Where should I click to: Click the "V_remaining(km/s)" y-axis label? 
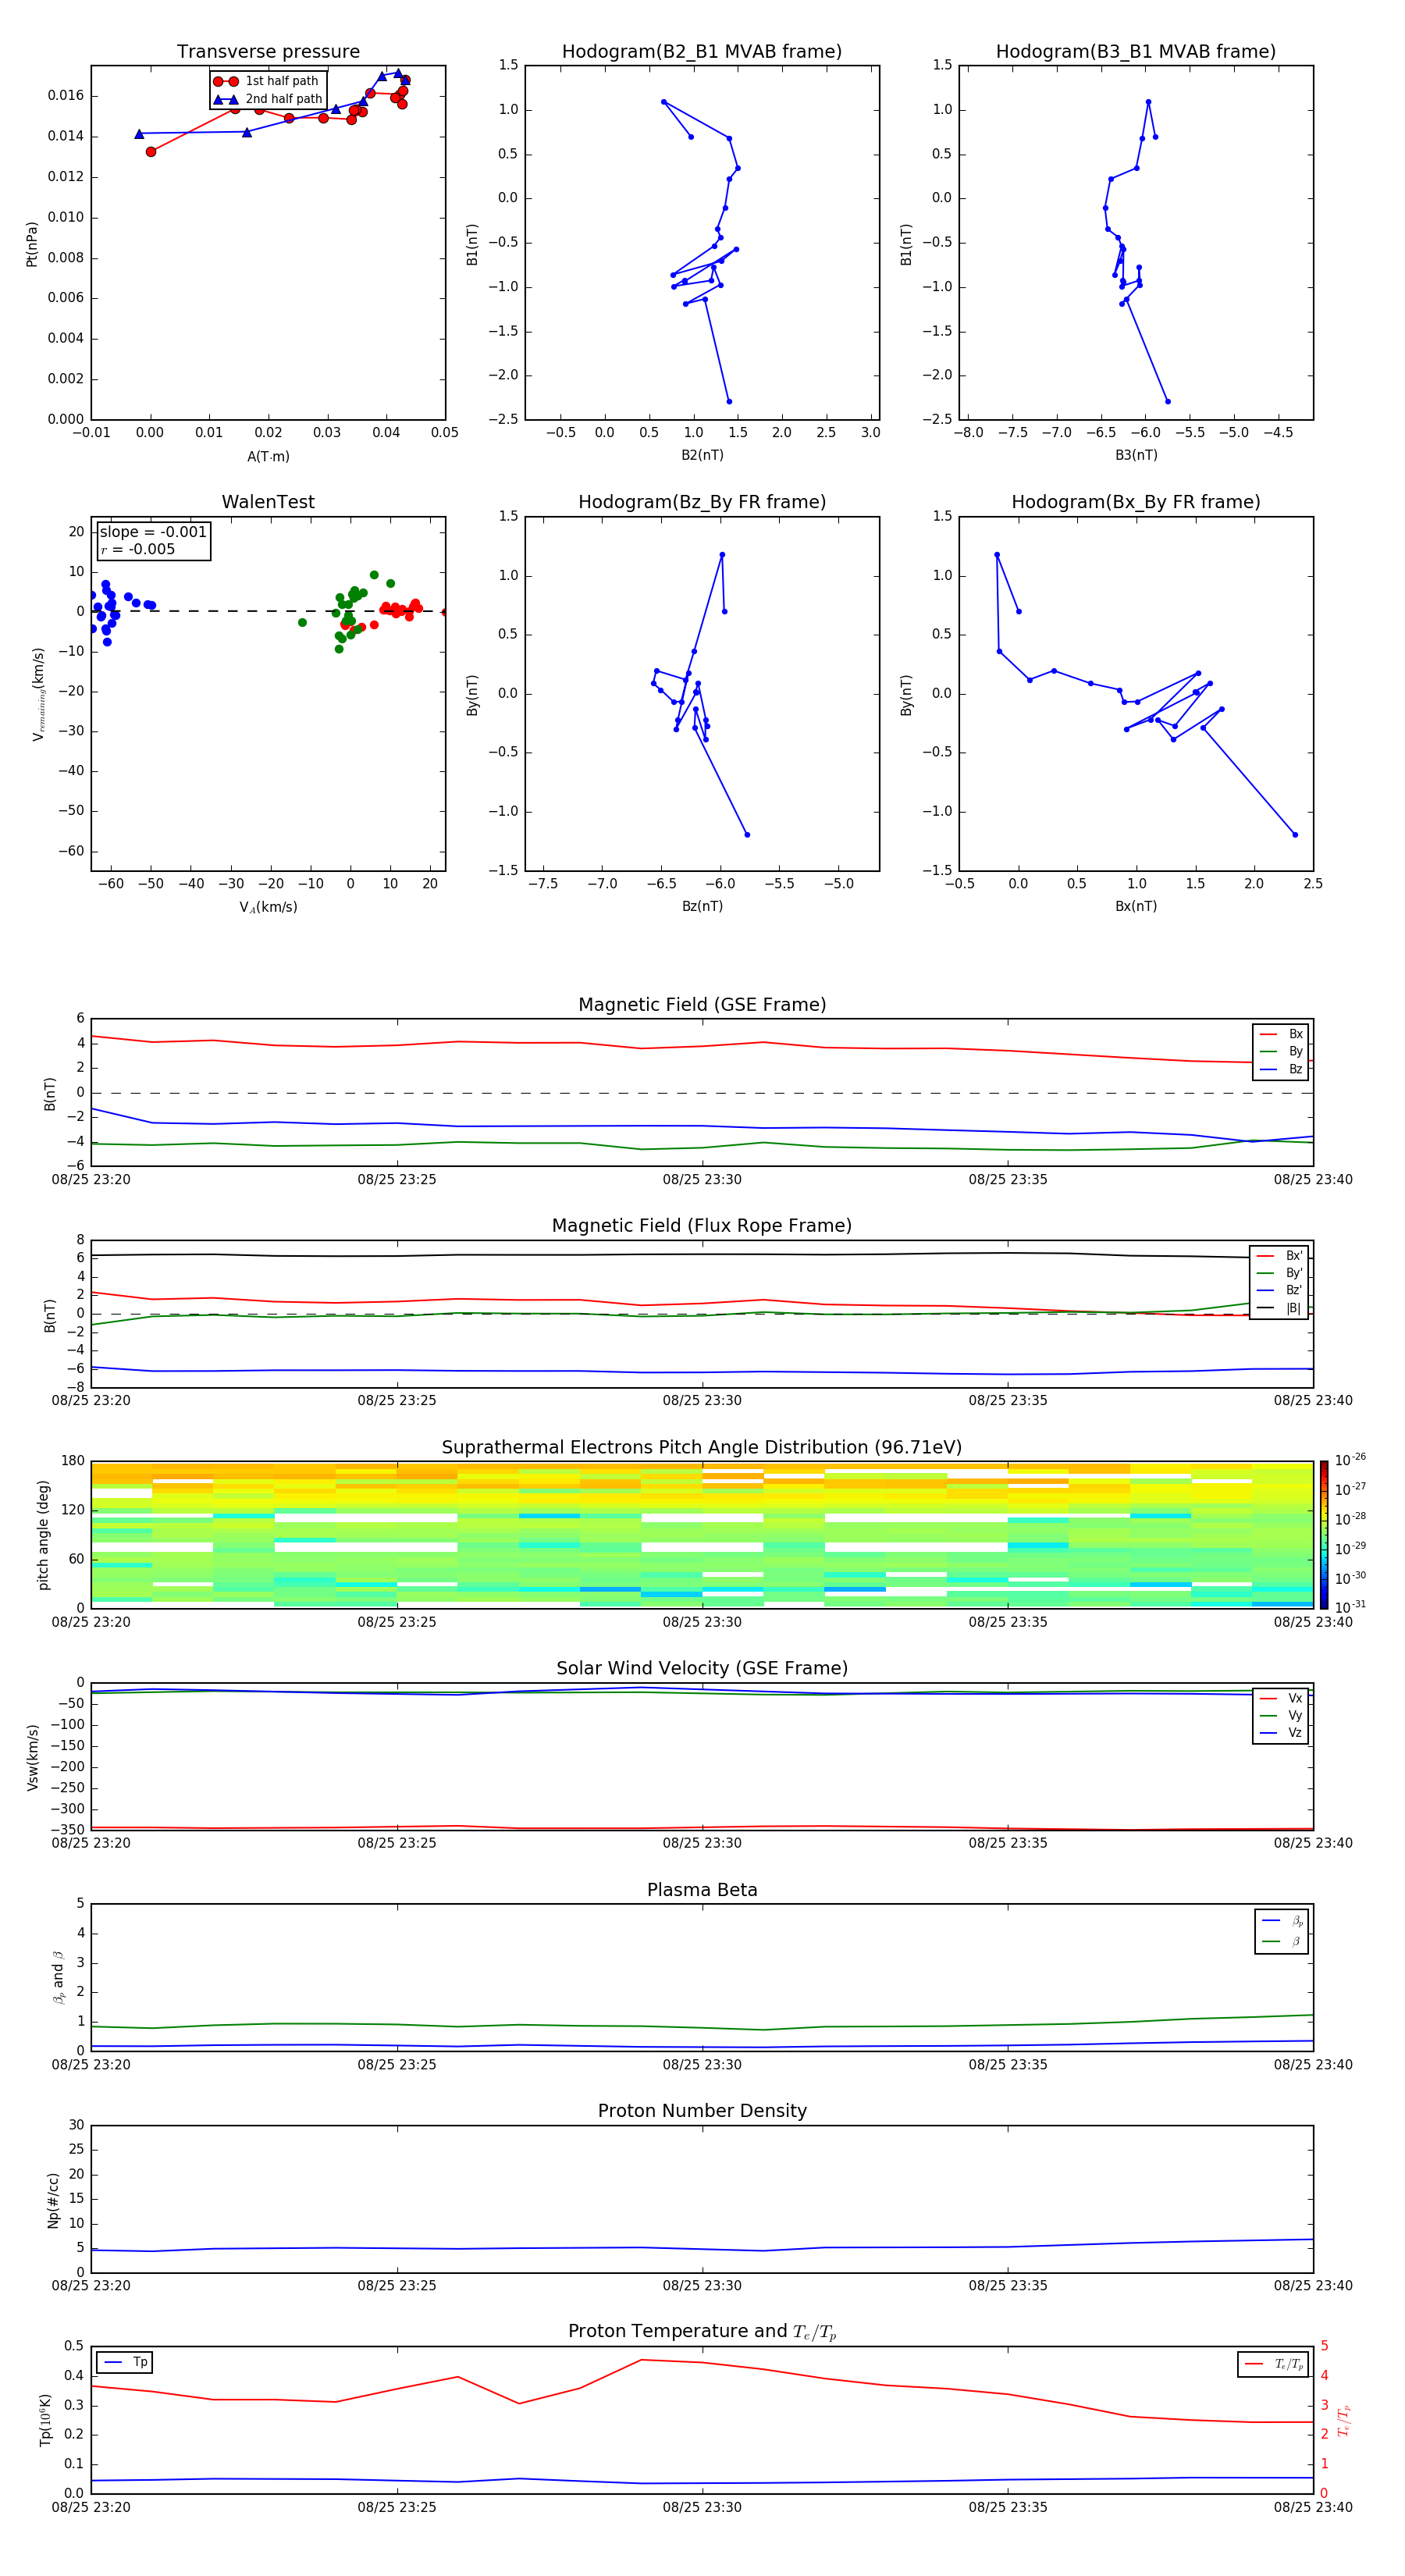coord(38,695)
